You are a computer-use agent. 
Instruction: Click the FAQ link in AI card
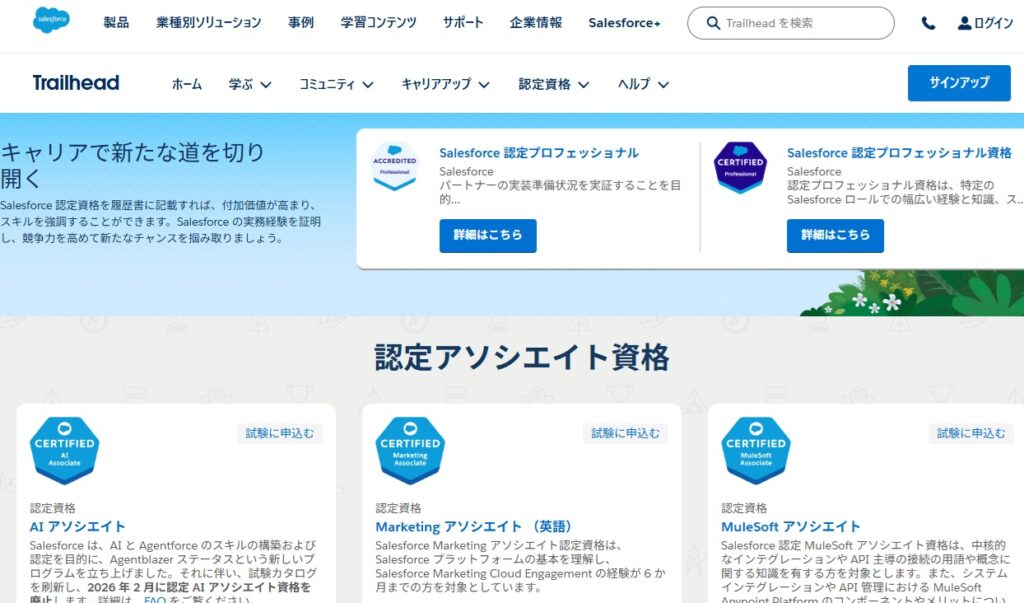click(x=154, y=598)
